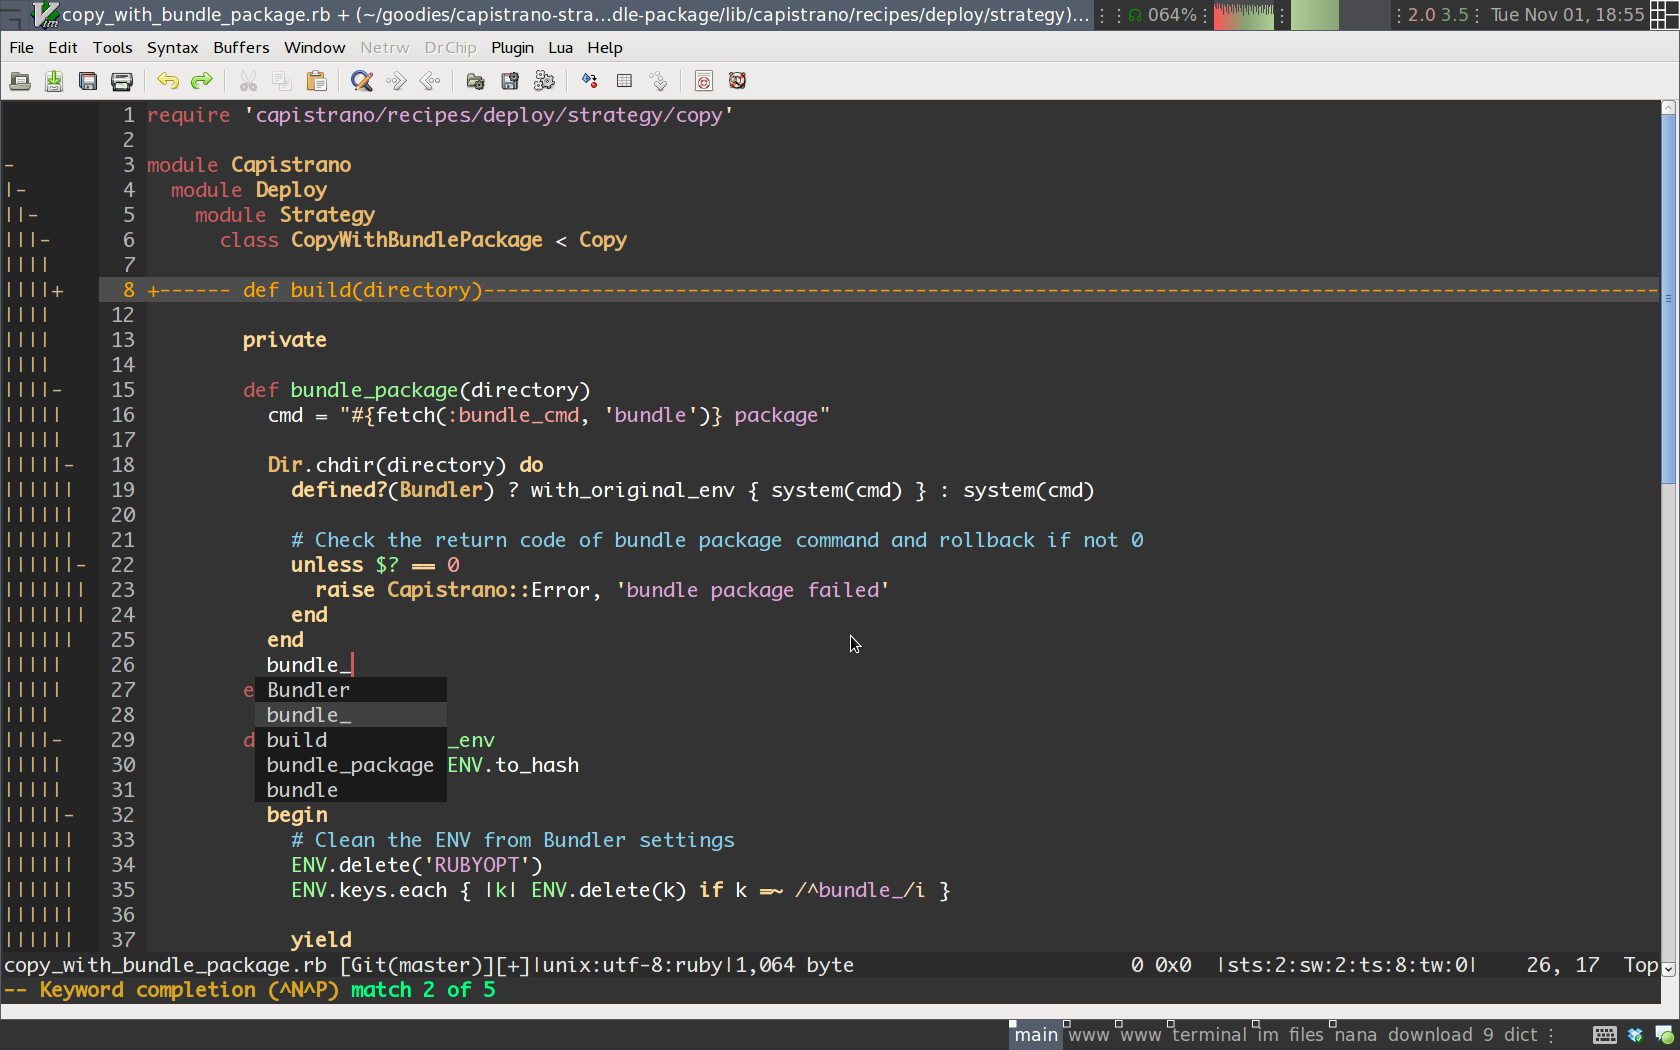
Task: Click the Find Help lifebuoy search icon
Action: pos(738,81)
